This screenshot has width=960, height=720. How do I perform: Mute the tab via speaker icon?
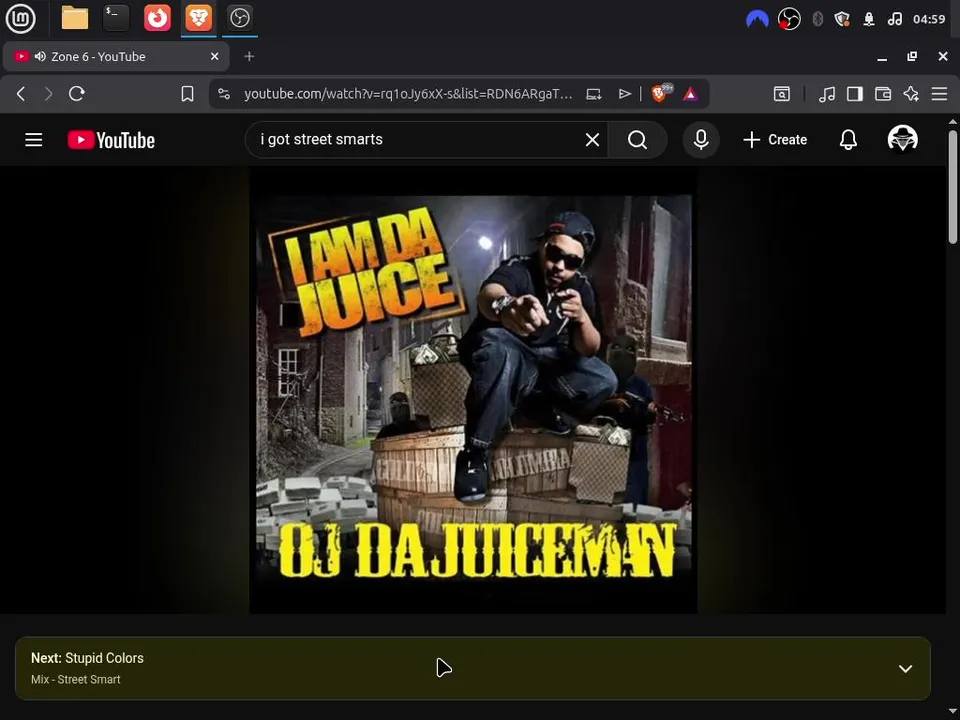[40, 56]
